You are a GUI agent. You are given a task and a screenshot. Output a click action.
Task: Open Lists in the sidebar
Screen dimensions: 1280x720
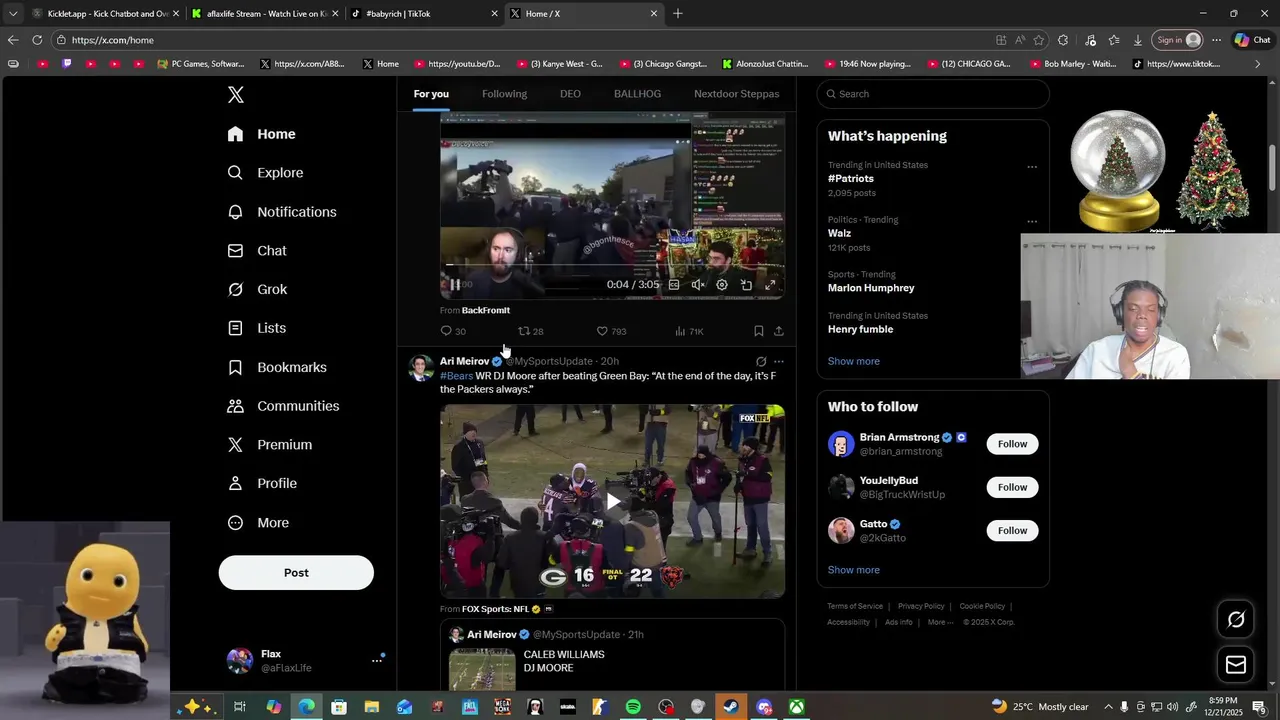click(x=256, y=328)
